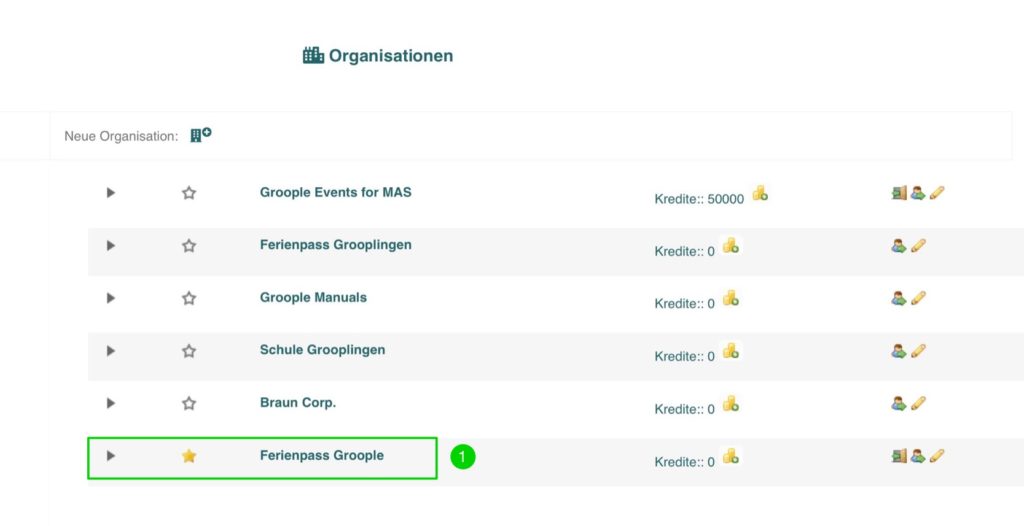This screenshot has height=526, width=1024.
Task: Add credits to Schule Grooplingen
Action: tap(731, 351)
